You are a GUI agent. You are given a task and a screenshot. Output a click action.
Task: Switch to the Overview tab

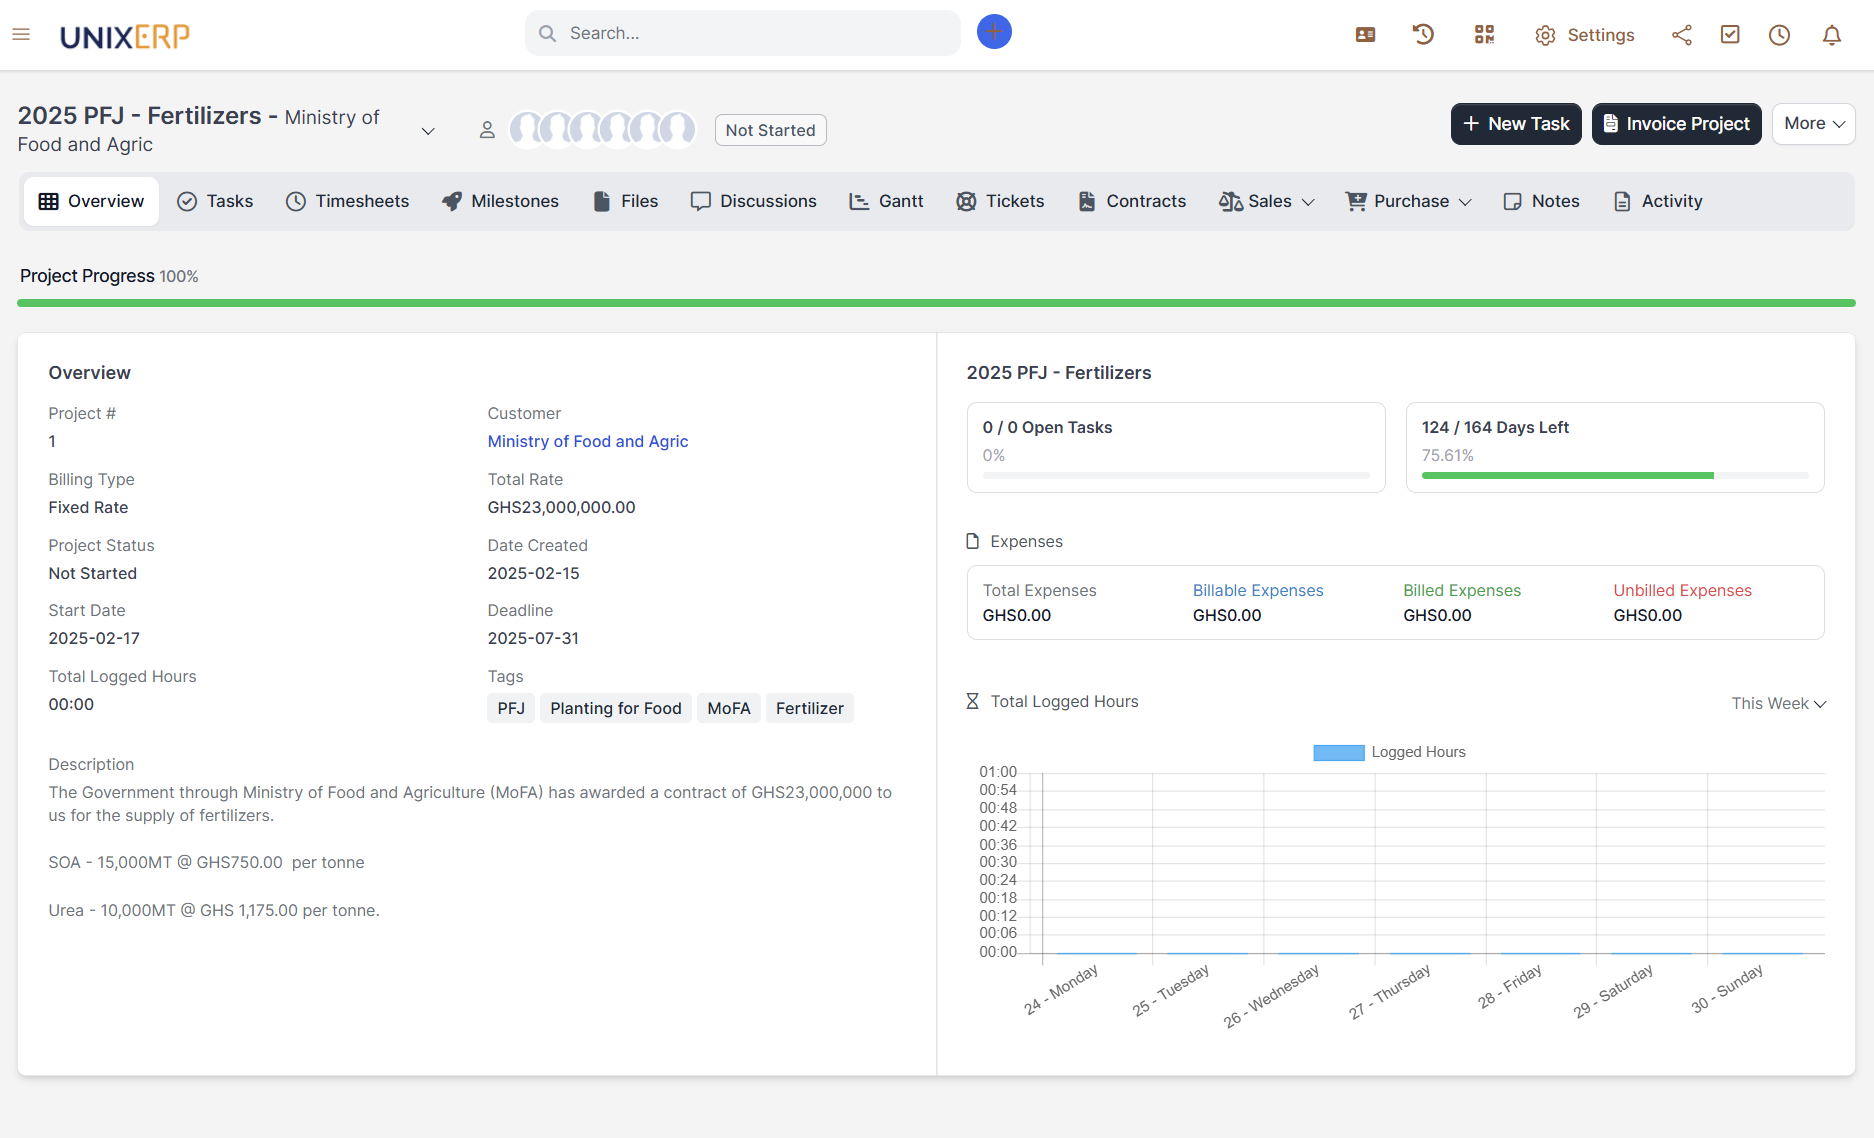point(91,201)
